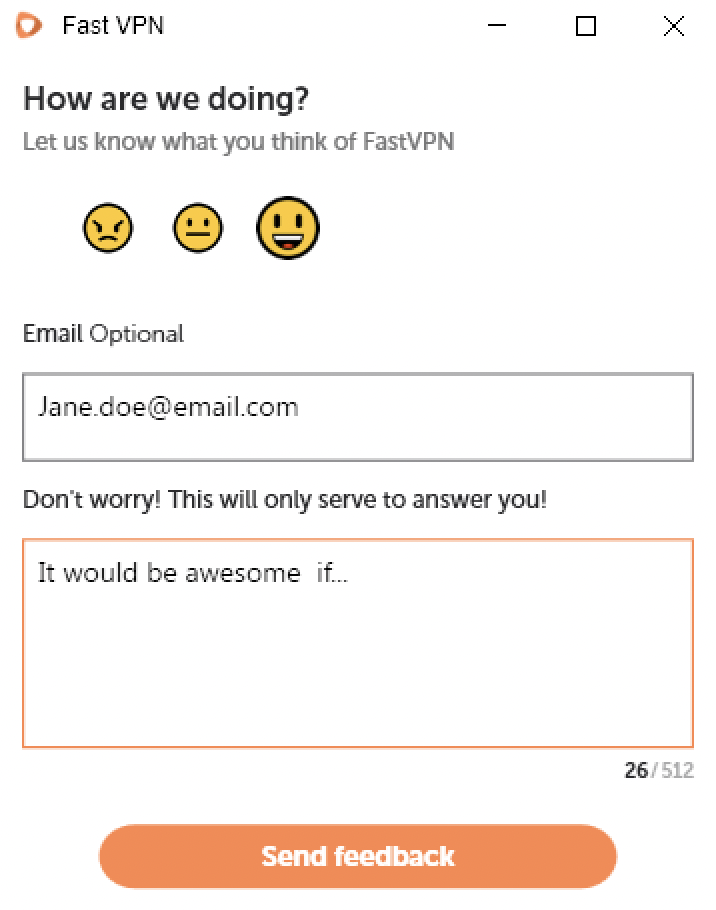Click the 'Fast VPN' window title text
The image size is (716, 910).
pos(113,26)
